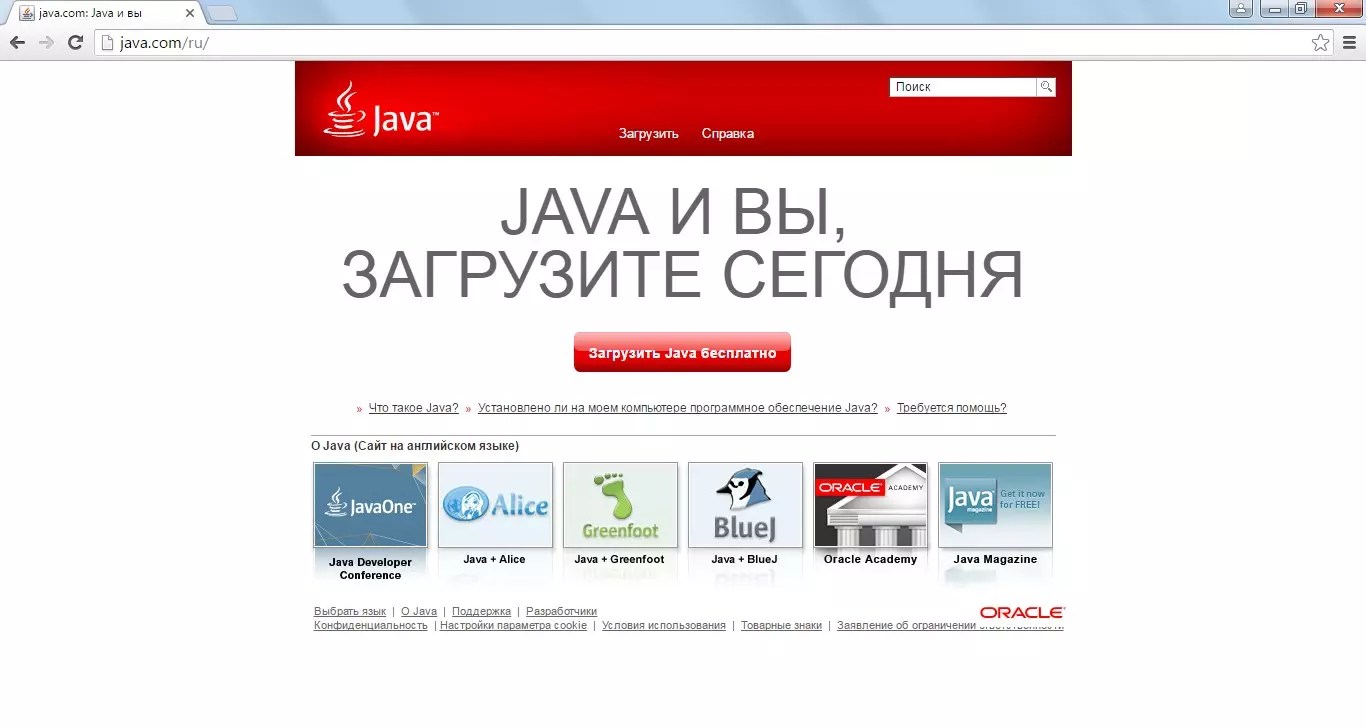
Task: Click the 'Oracle Academy' caption text
Action: pyautogui.click(x=870, y=560)
